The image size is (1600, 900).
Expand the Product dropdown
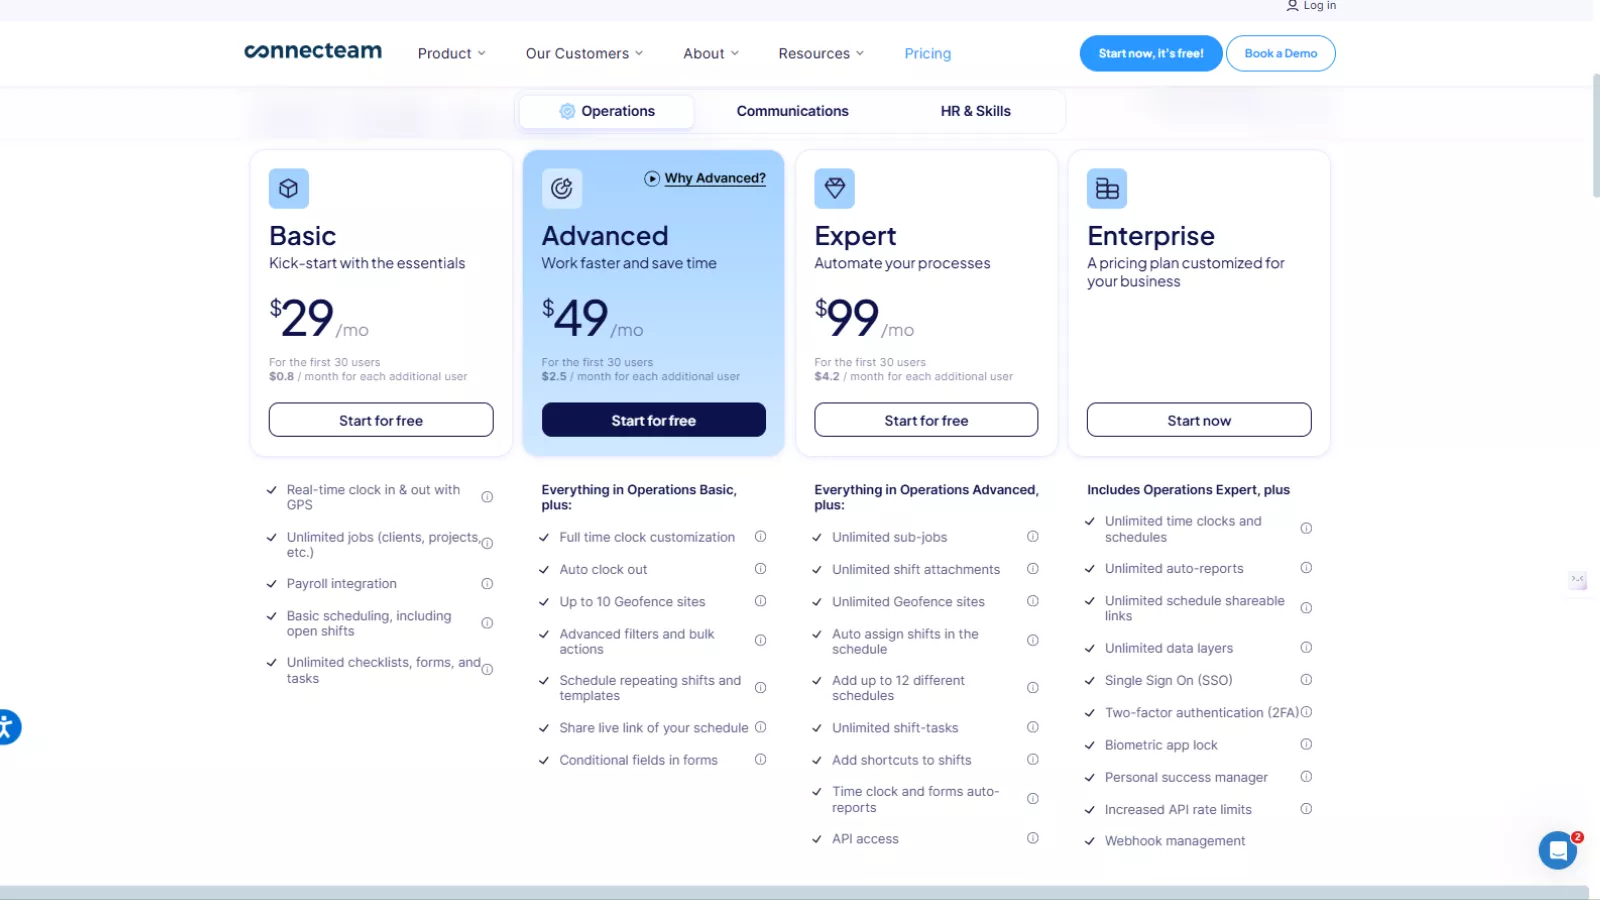coord(451,53)
